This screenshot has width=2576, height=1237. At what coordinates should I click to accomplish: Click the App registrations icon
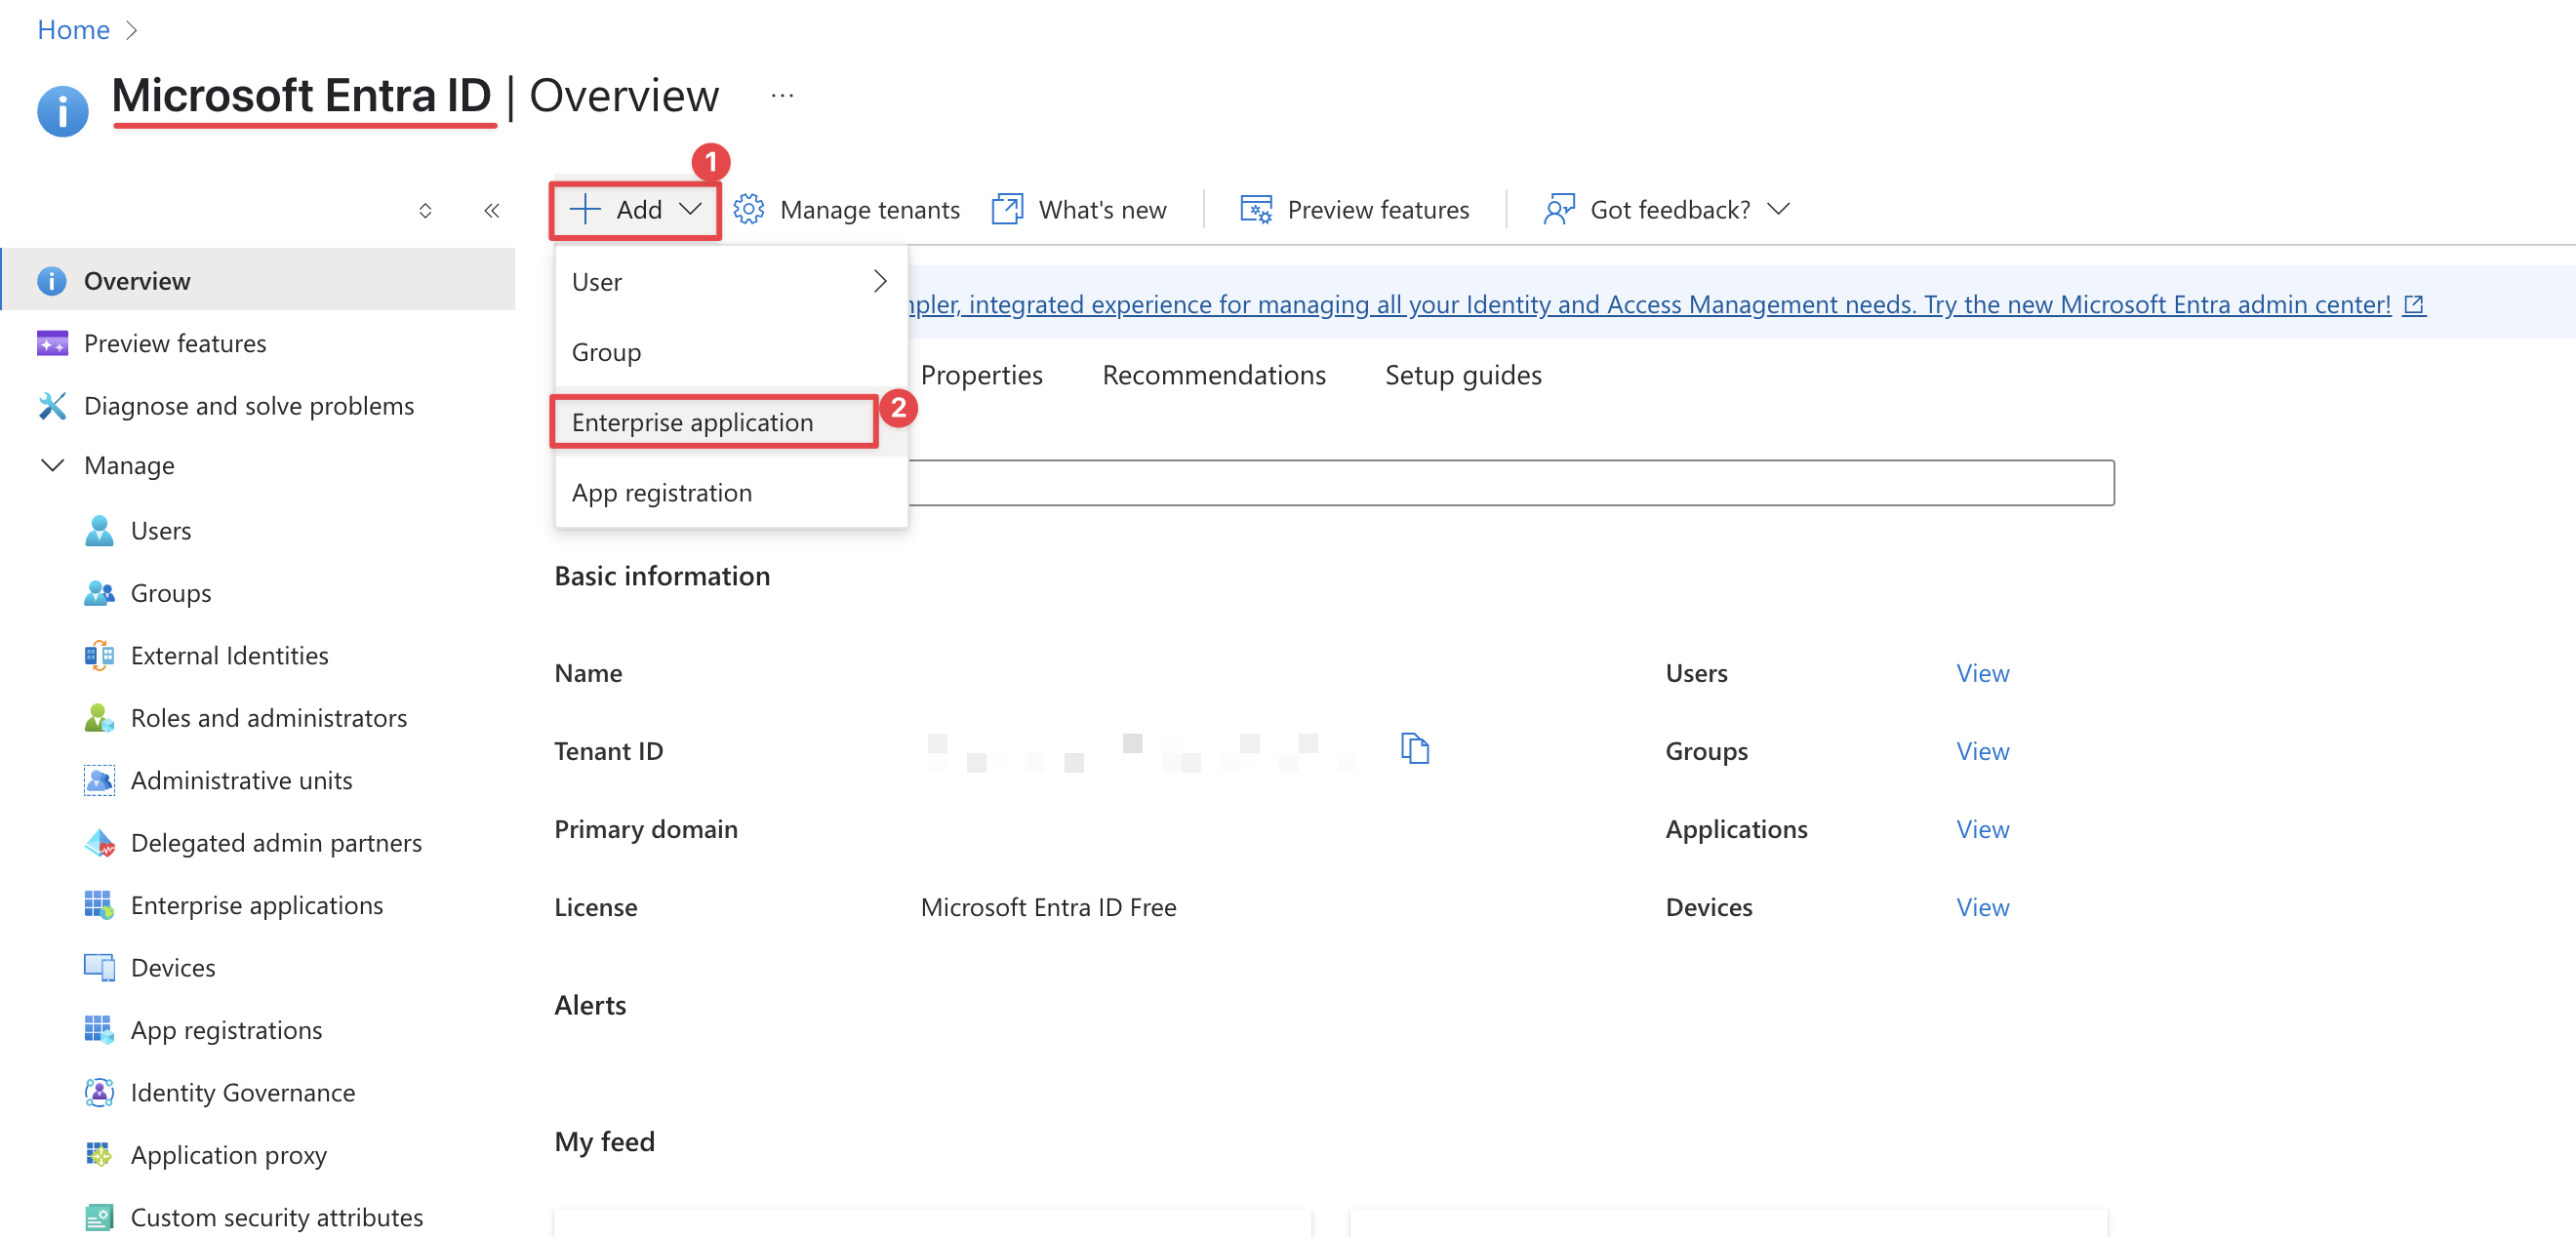tap(98, 1029)
